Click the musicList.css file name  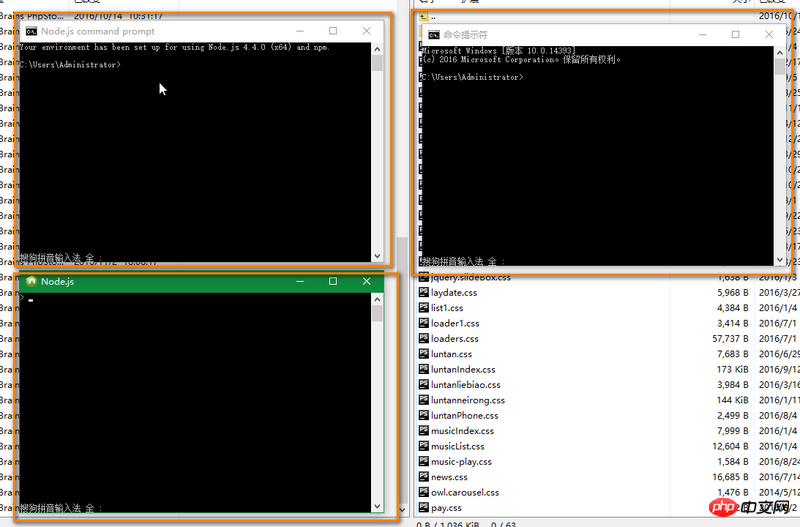click(x=458, y=446)
